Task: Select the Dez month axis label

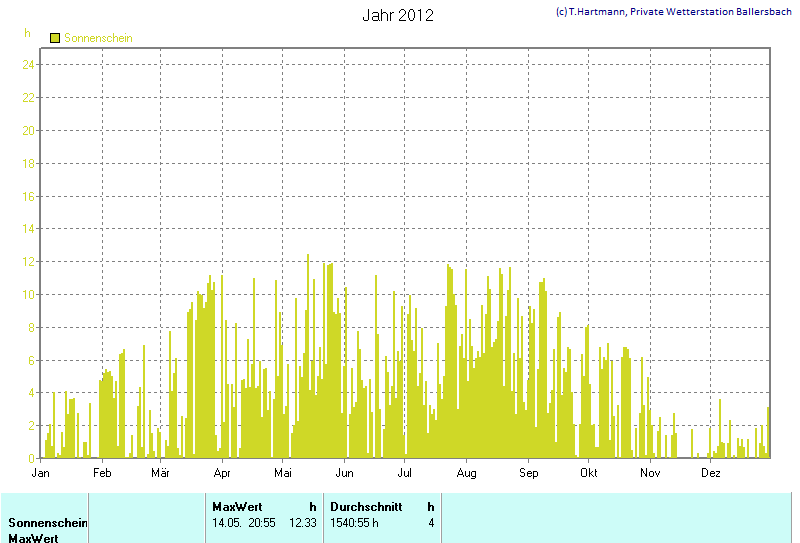Action: tap(711, 473)
